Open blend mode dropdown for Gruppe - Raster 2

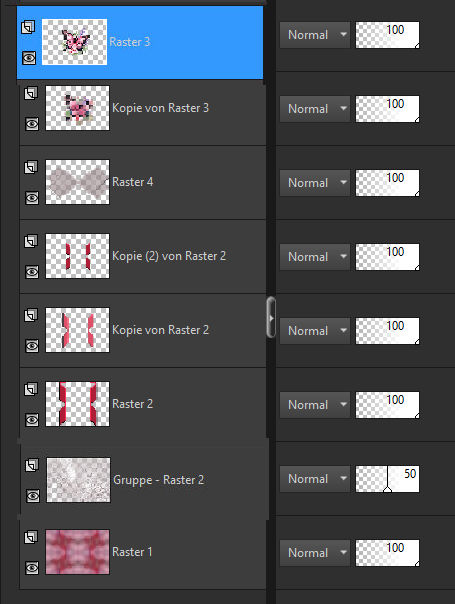click(315, 478)
